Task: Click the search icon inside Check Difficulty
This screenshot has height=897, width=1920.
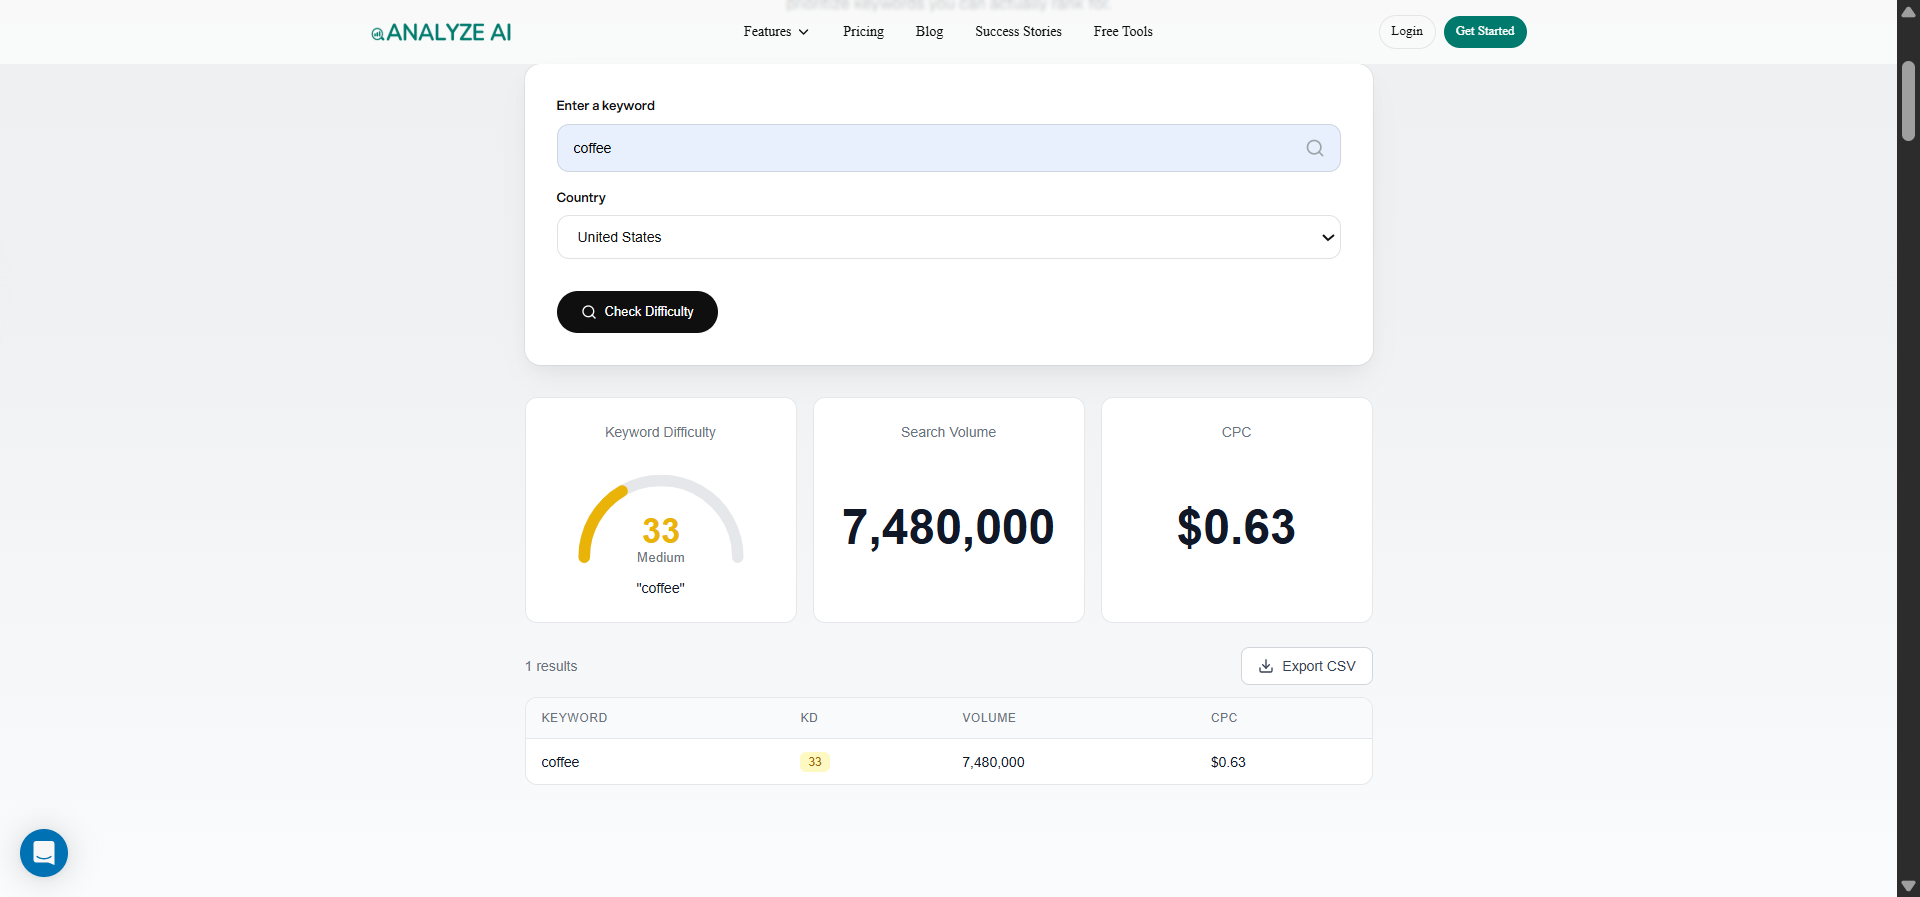Action: 589,312
